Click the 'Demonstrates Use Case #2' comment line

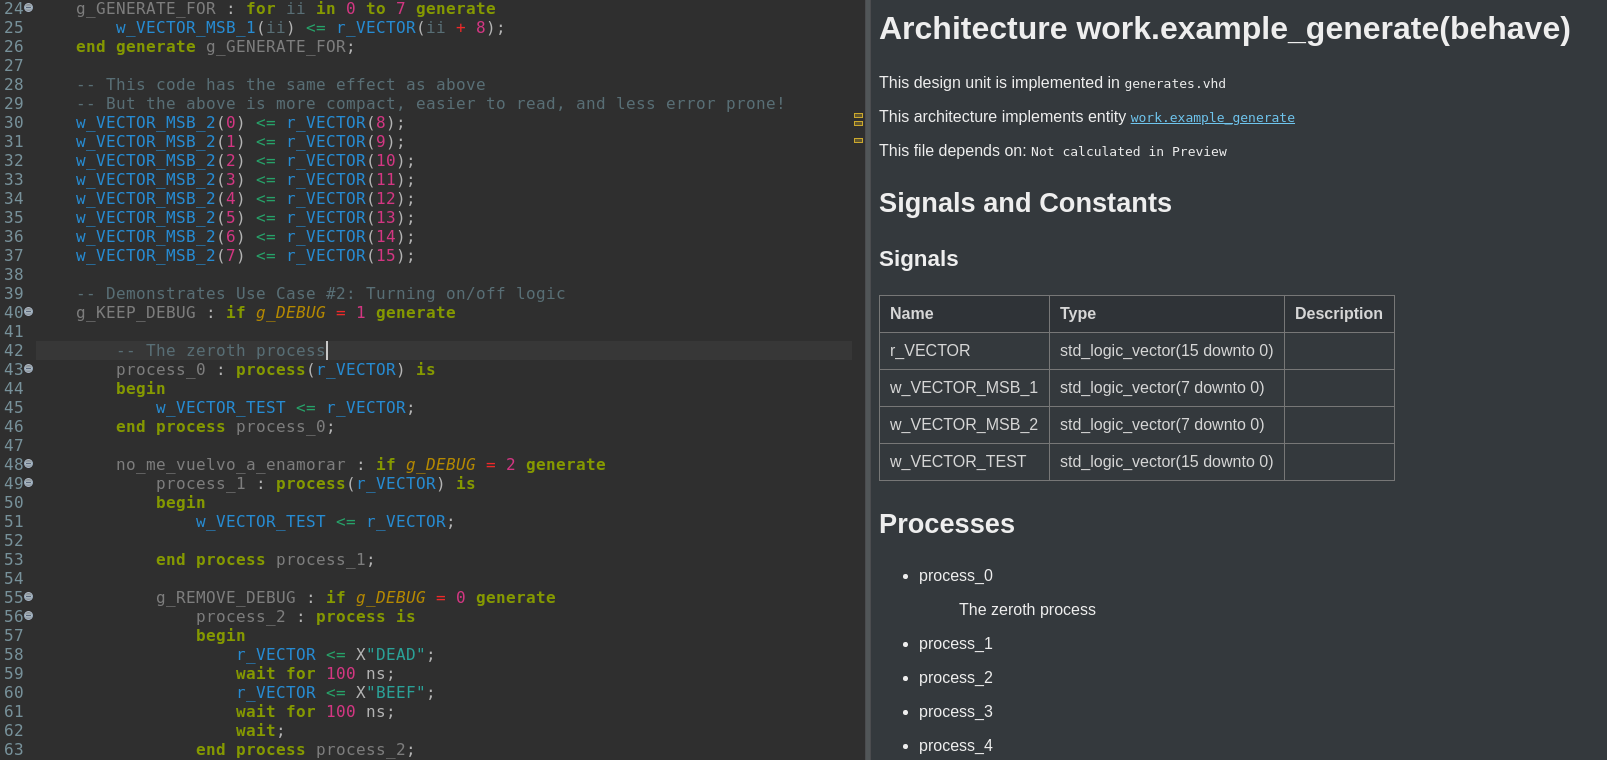[321, 294]
